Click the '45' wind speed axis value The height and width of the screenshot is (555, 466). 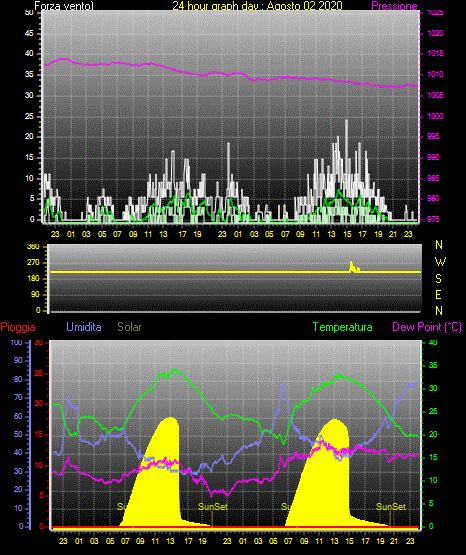(x=29, y=34)
